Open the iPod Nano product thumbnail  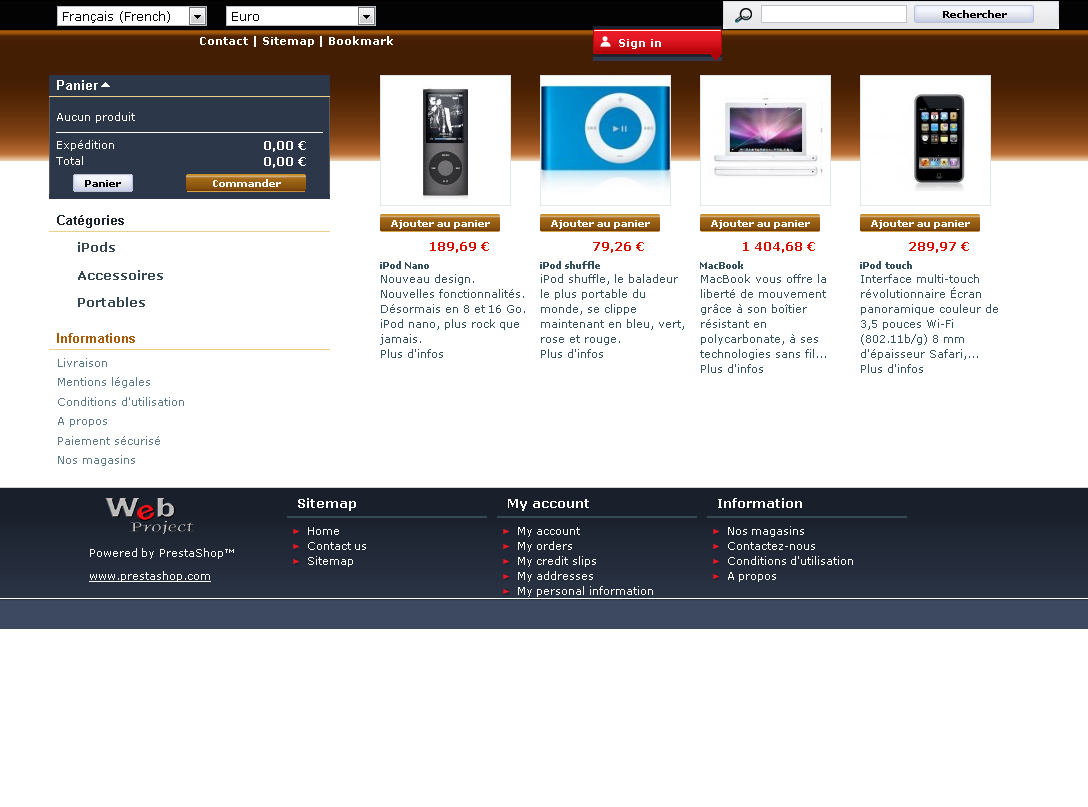tap(445, 140)
